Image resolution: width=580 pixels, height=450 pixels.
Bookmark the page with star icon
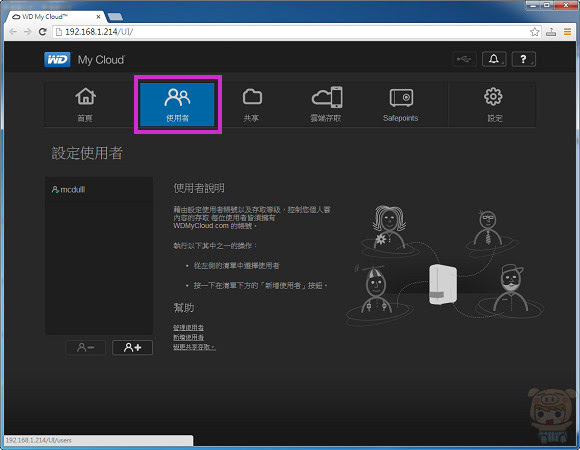pyautogui.click(x=535, y=32)
